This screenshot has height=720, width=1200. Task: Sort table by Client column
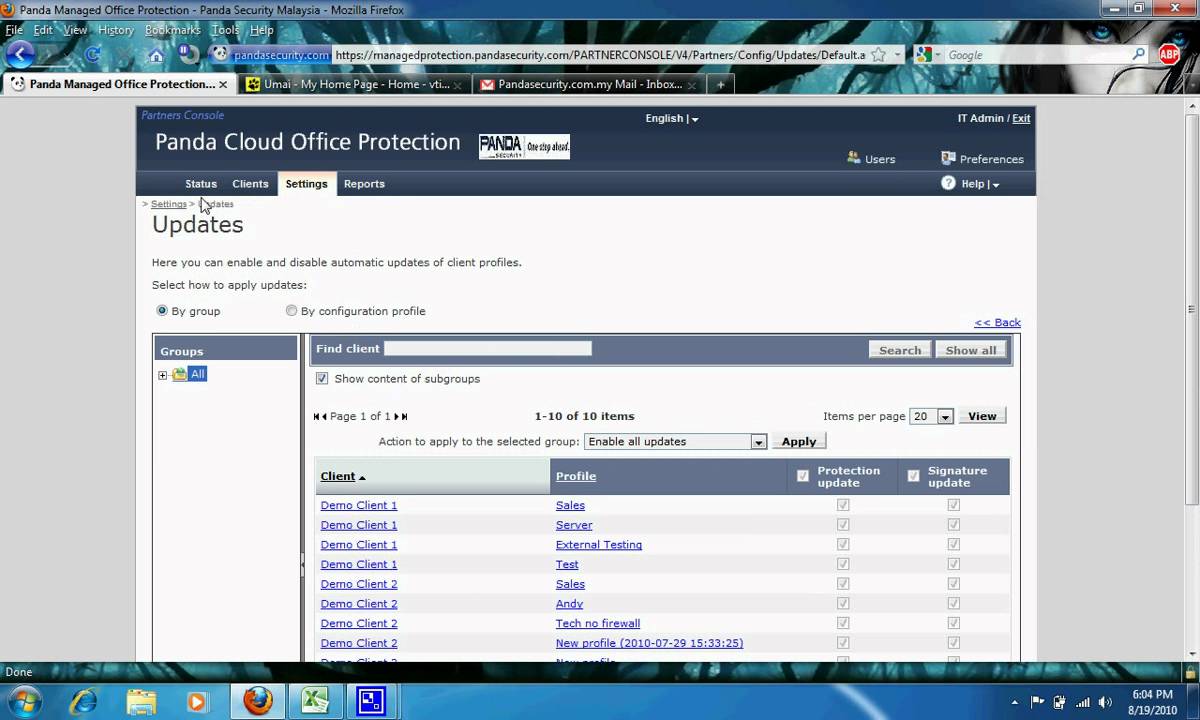pyautogui.click(x=338, y=476)
